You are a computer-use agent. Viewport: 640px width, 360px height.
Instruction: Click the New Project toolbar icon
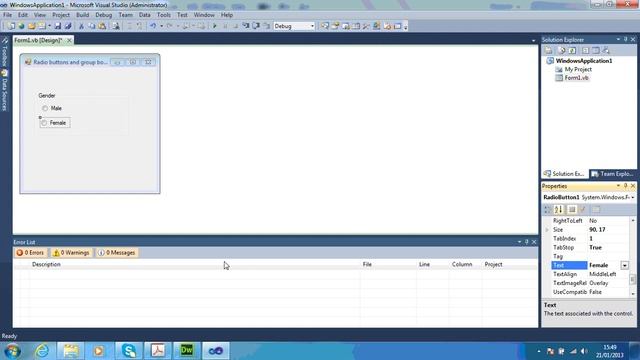tap(11, 26)
